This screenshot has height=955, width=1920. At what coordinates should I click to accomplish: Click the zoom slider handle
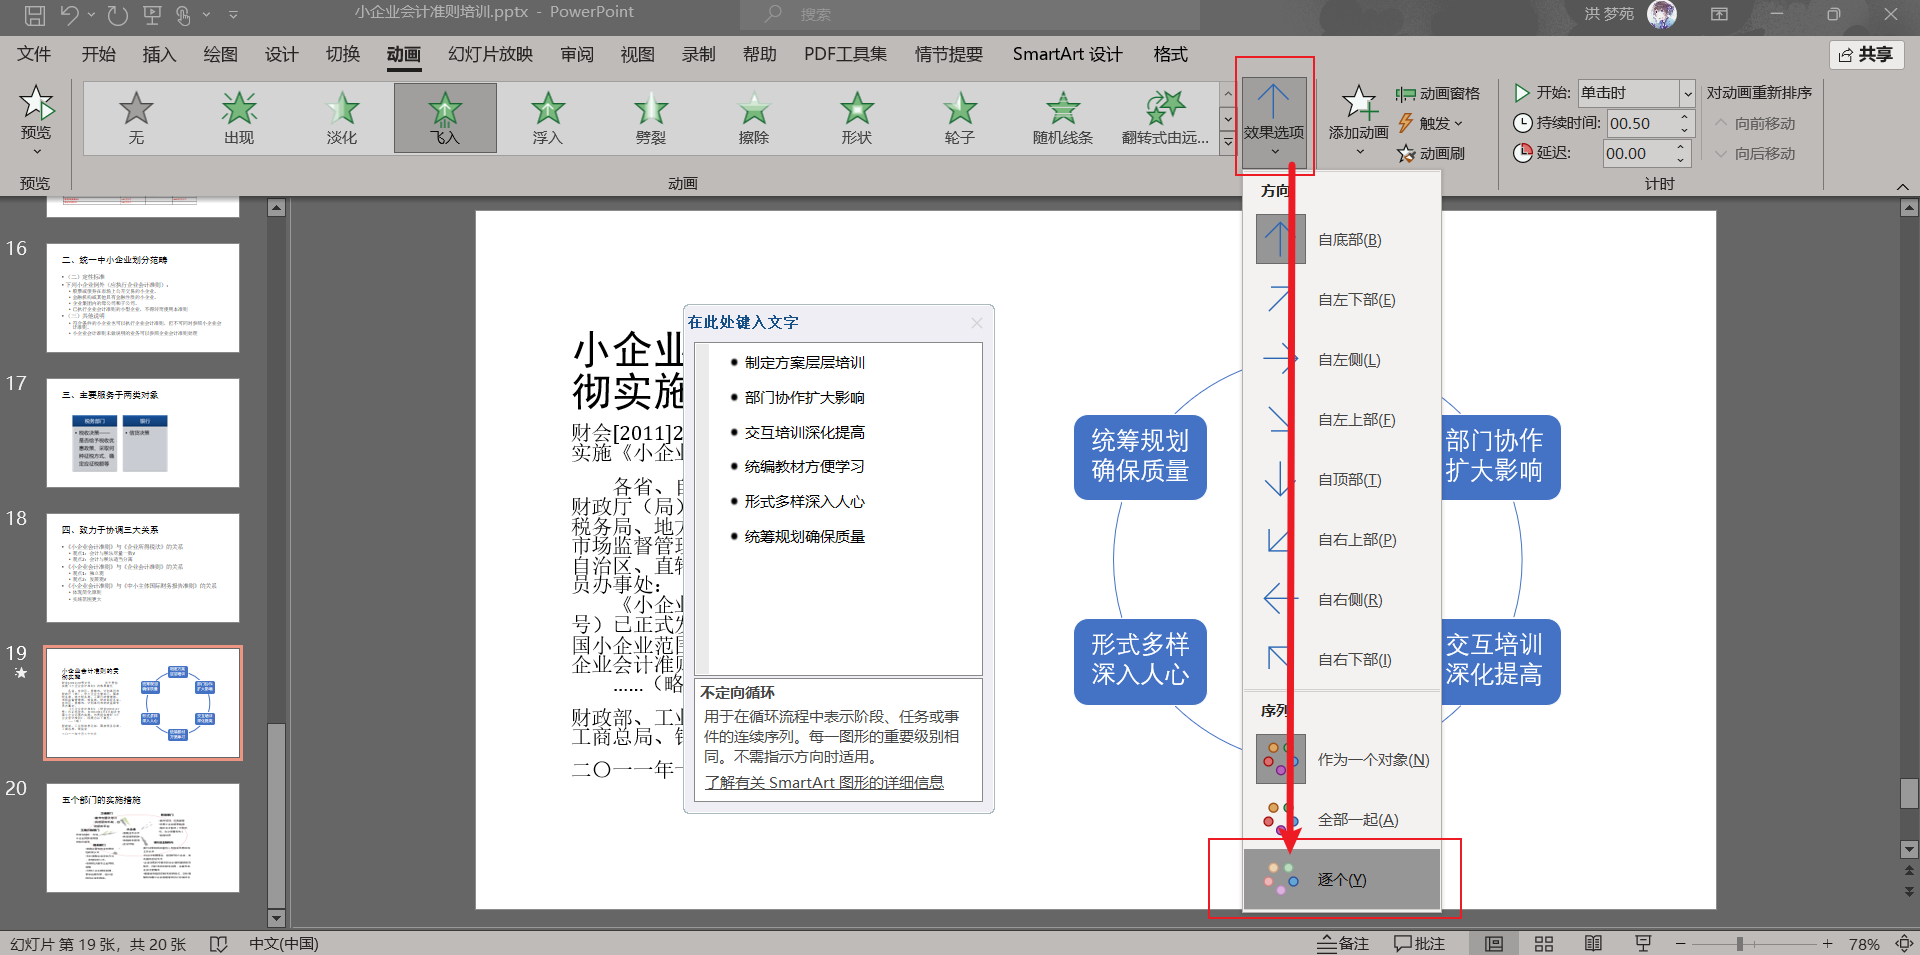click(x=1740, y=943)
